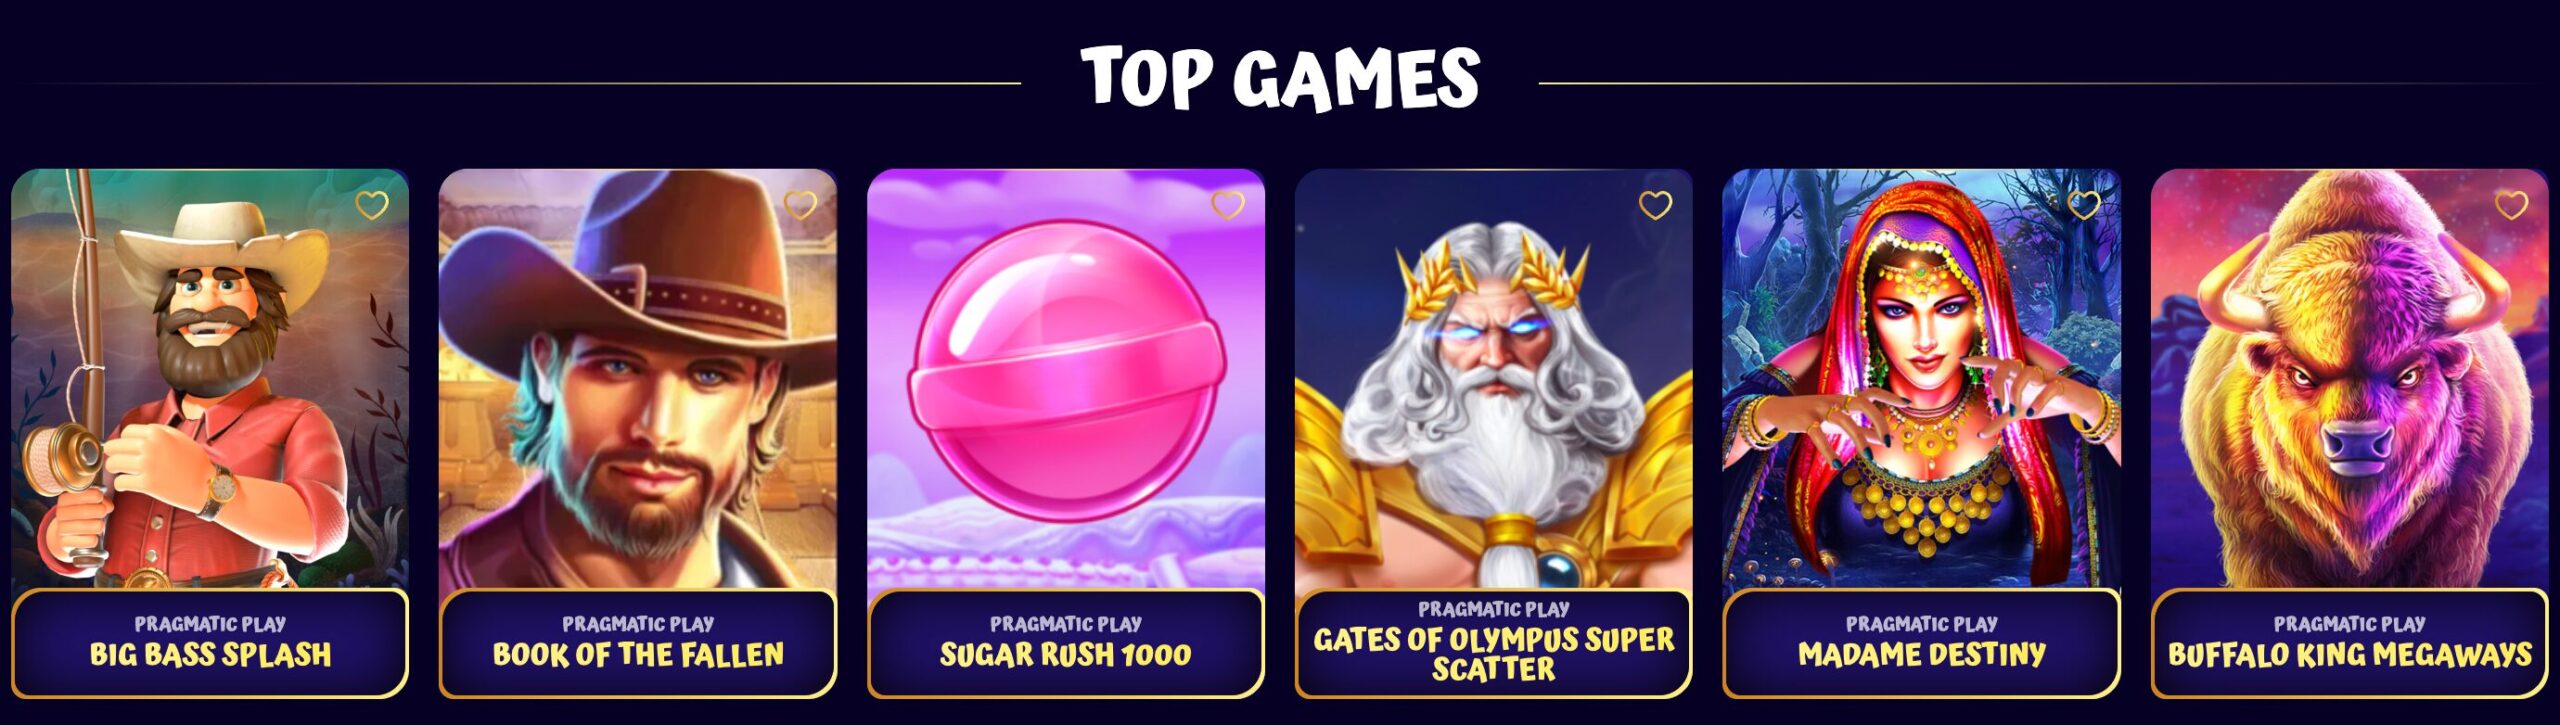Click Pragmatic Play label under Madame Destiny
This screenshot has height=725, width=2560.
1922,623
